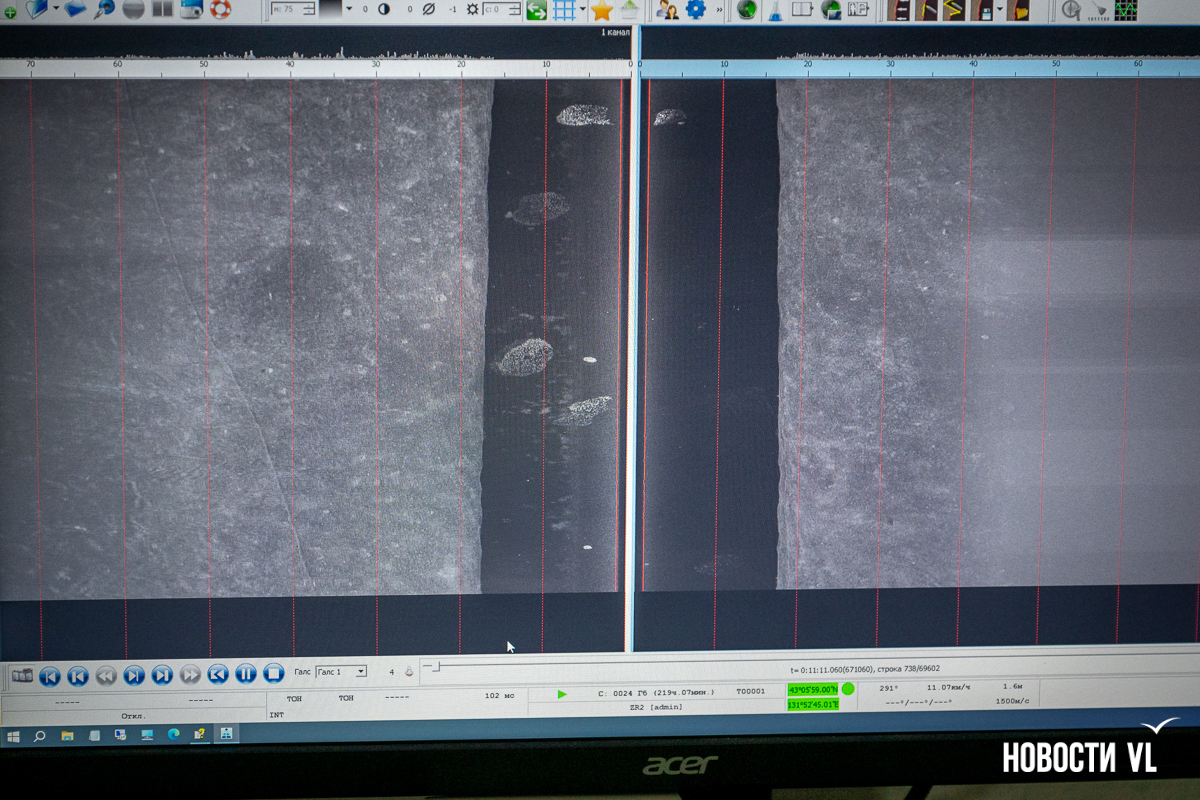Toggle the brightness sun control
The height and width of the screenshot is (800, 1200).
472,9
